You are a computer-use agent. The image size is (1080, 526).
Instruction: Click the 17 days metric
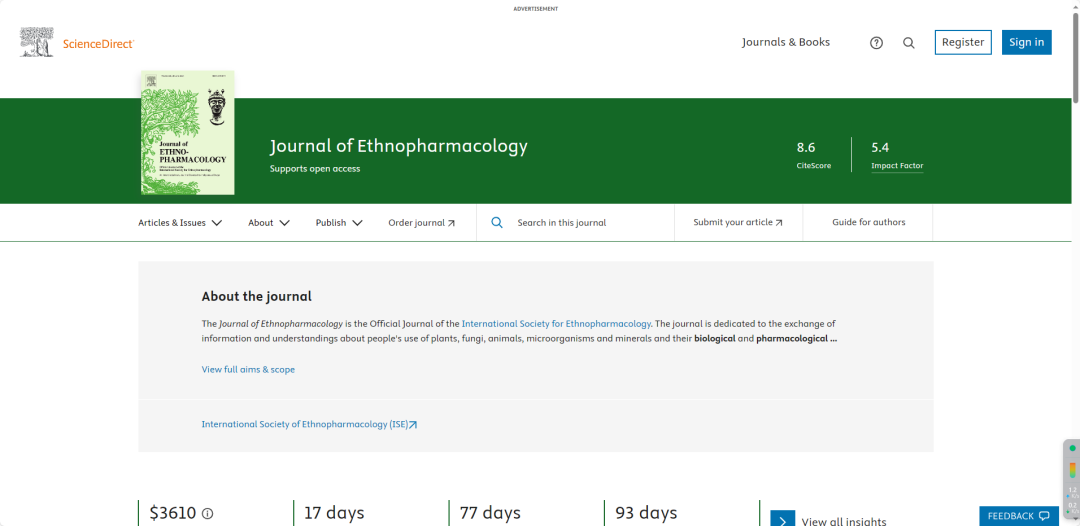click(334, 513)
